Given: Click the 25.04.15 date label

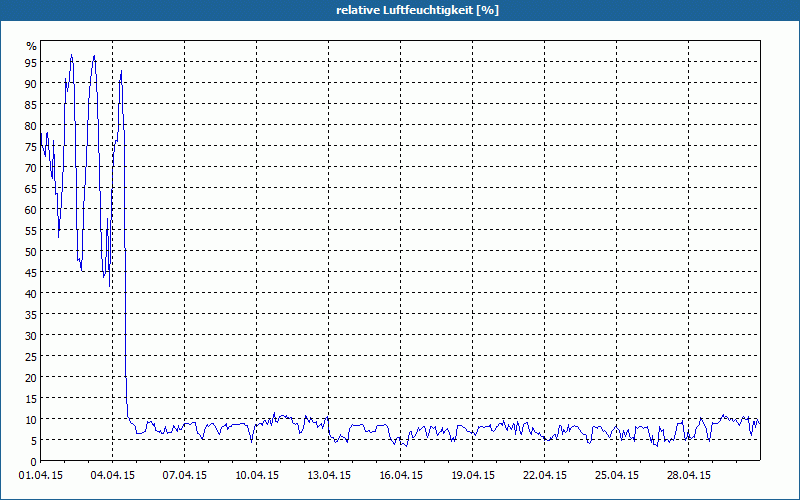Looking at the screenshot, I should coord(617,476).
